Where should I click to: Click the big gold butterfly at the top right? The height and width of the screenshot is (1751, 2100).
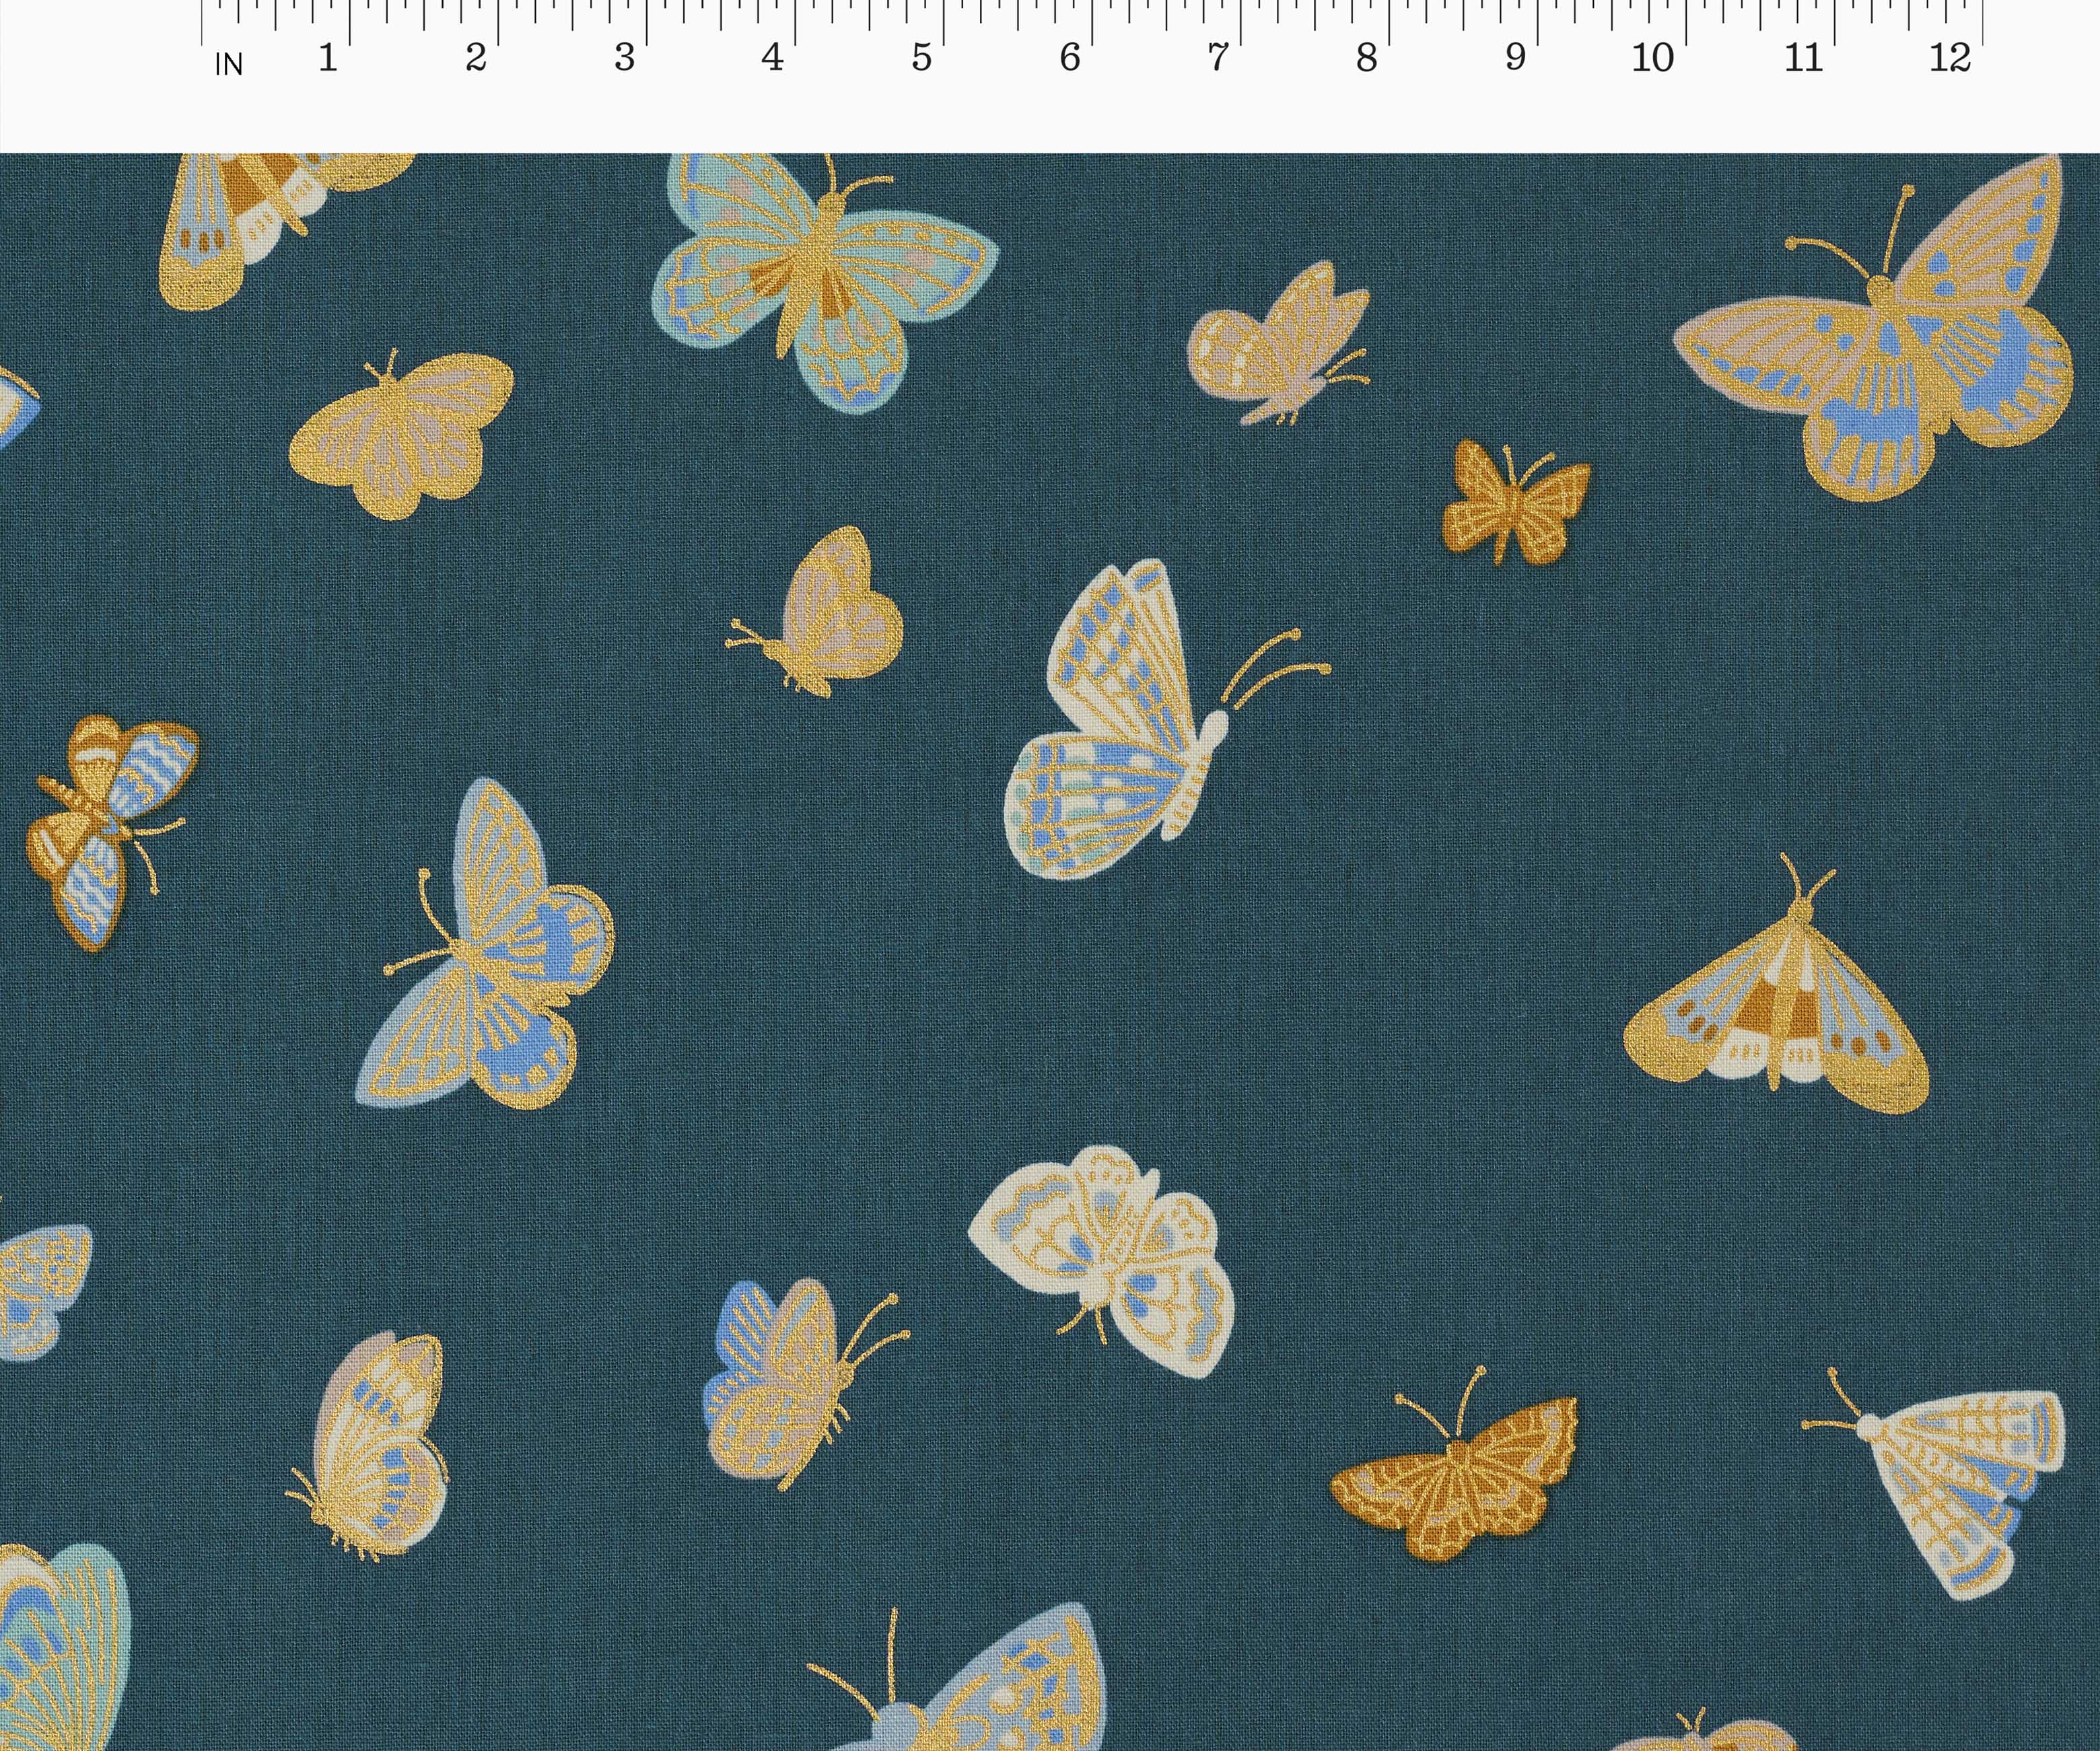coord(1900,350)
